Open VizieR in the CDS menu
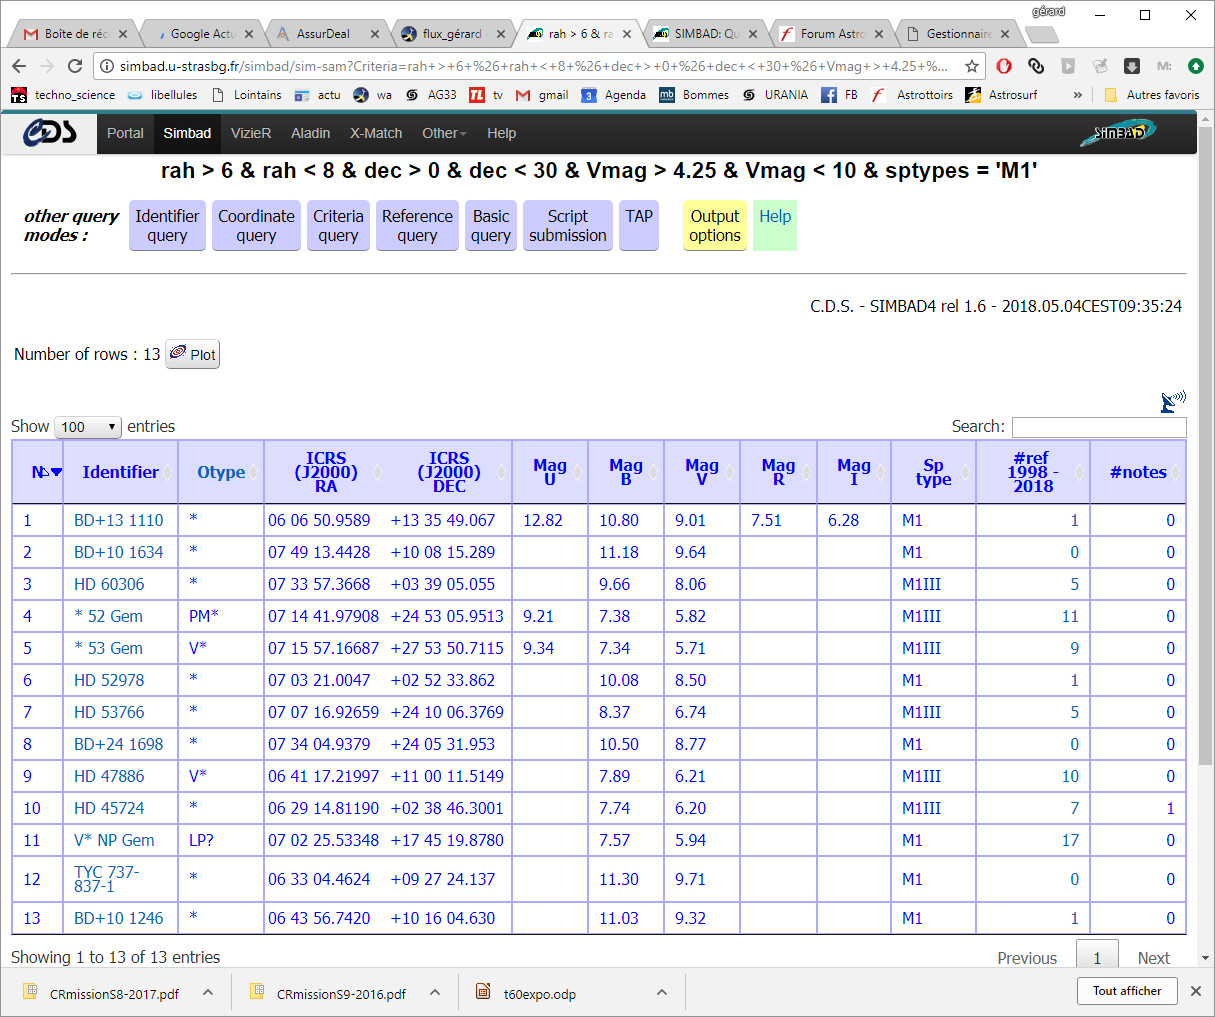The height and width of the screenshot is (1017, 1215). 251,133
